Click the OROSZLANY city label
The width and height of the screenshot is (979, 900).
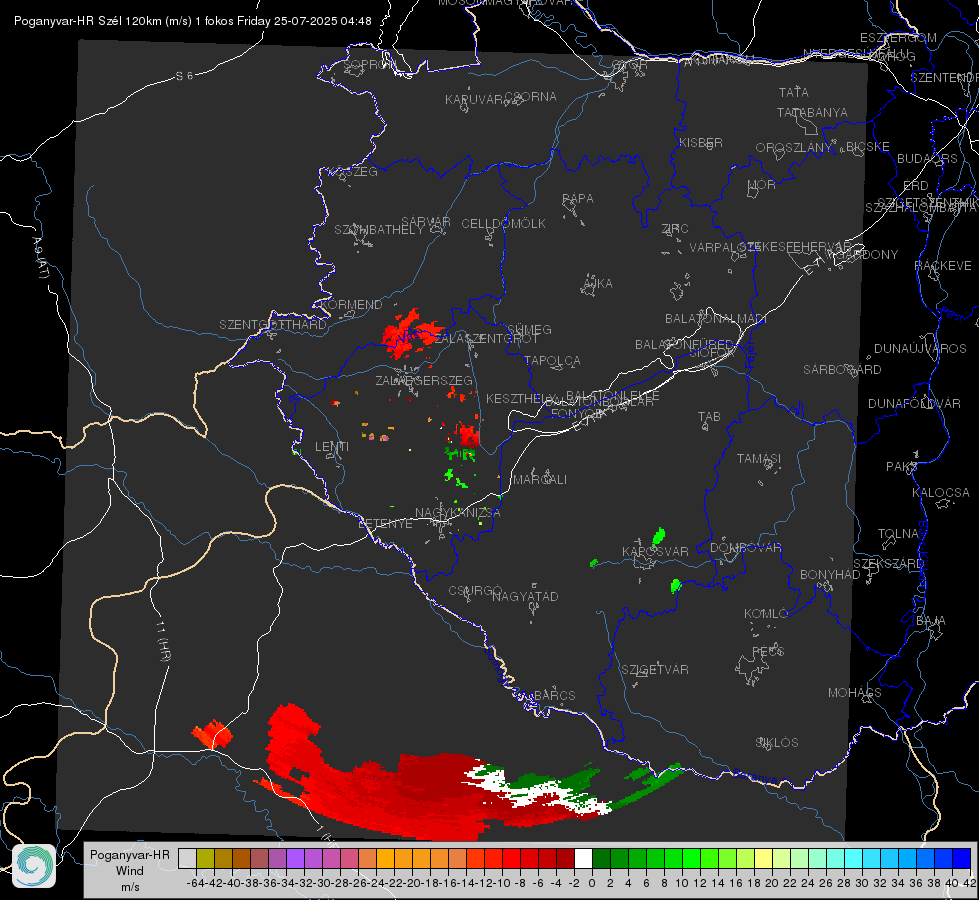click(x=794, y=148)
